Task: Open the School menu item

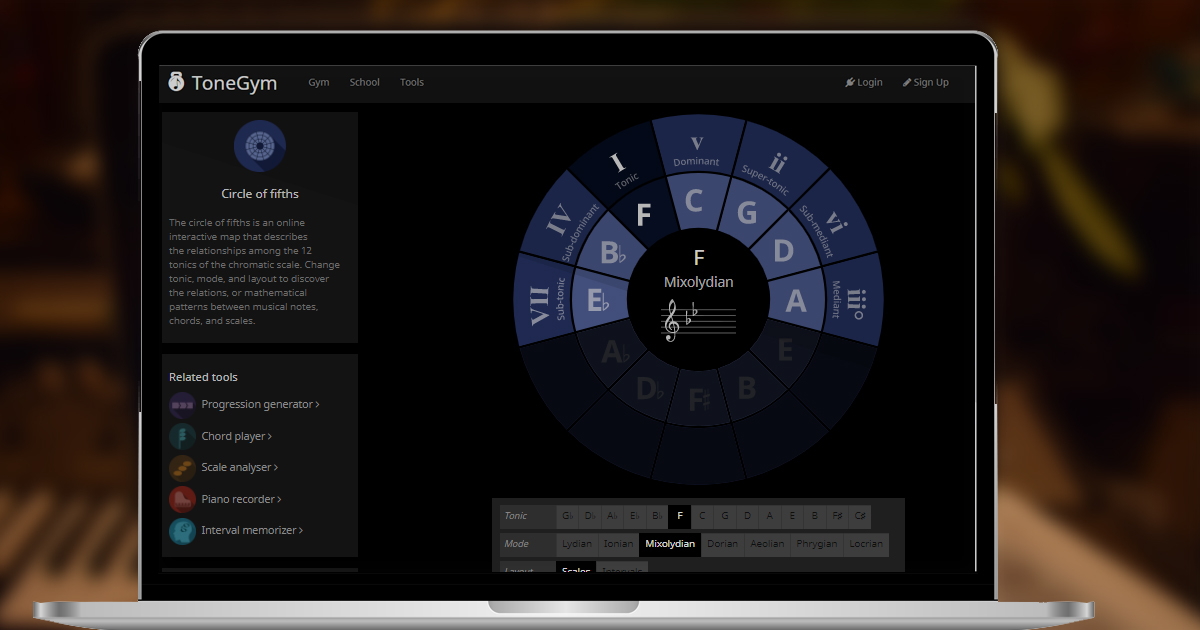Action: 364,82
